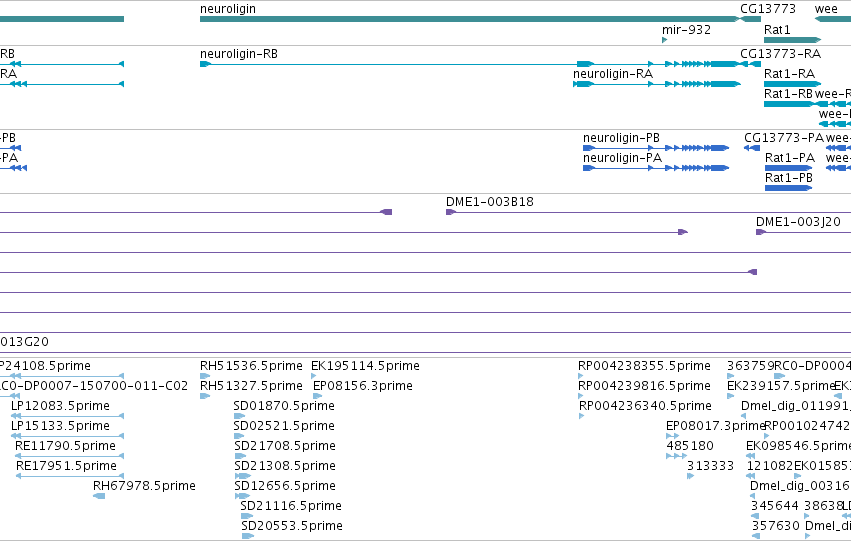
Task: Click the neuroligin gene label
Action: pyautogui.click(x=227, y=9)
